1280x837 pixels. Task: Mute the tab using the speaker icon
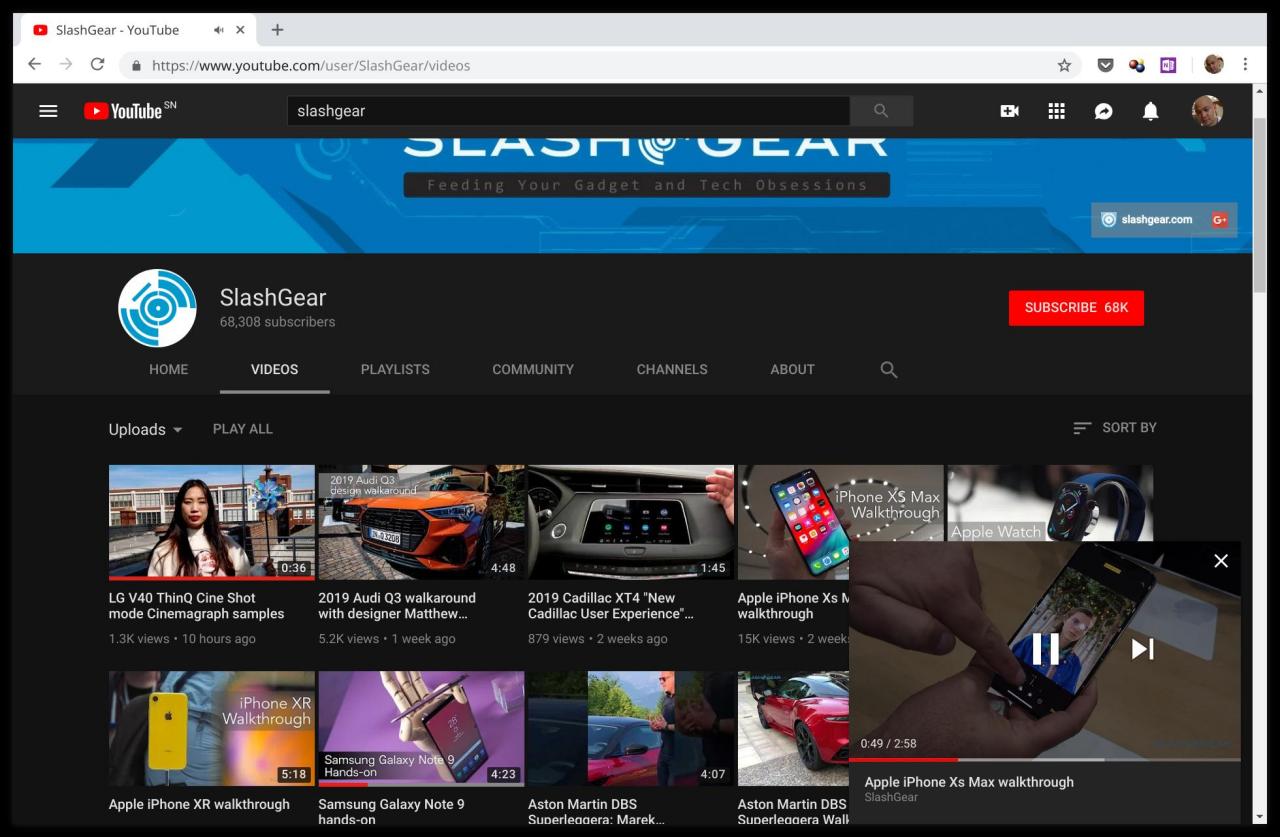point(218,30)
